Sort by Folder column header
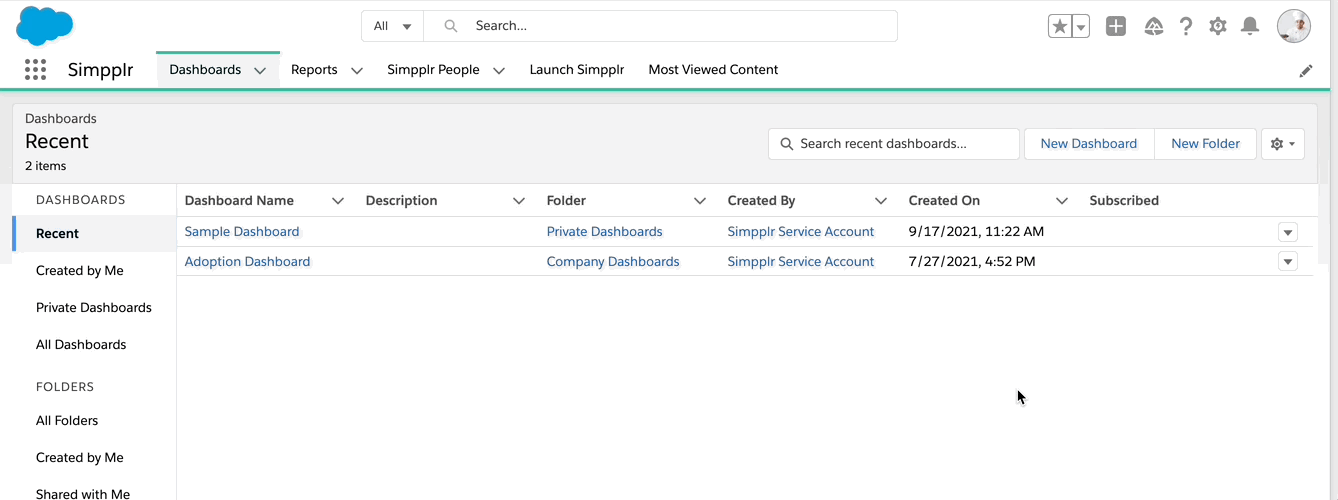This screenshot has height=500, width=1338. point(566,201)
